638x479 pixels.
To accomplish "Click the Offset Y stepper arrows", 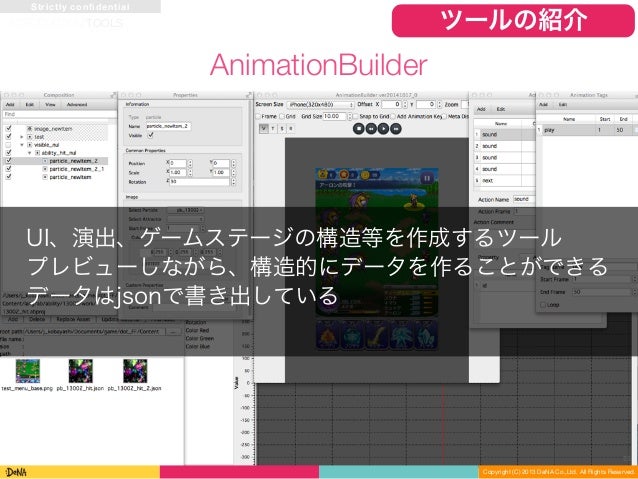I will point(439,105).
